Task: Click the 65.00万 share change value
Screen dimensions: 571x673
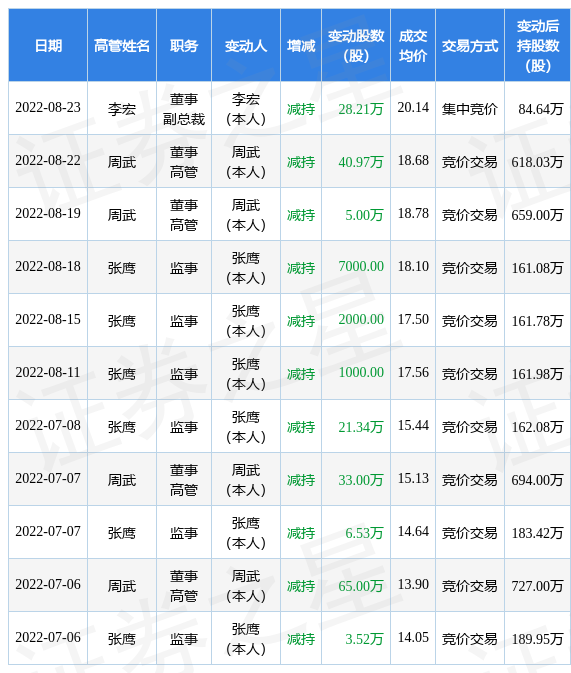Action: click(x=361, y=586)
